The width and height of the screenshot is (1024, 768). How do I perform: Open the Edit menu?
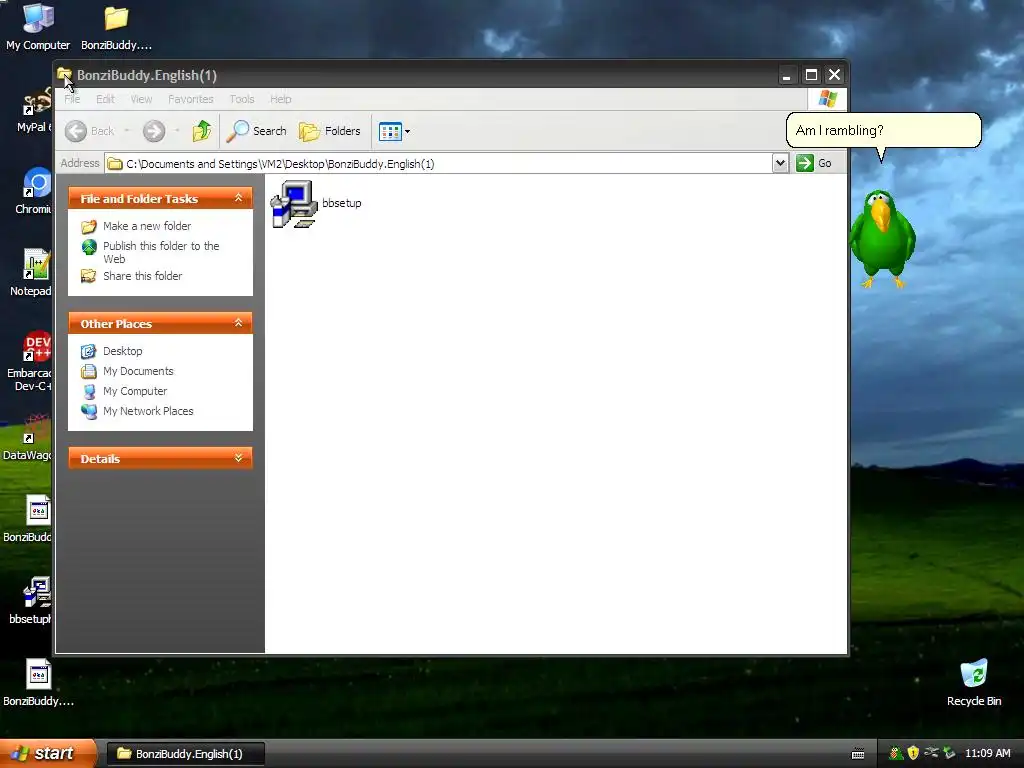[x=105, y=99]
